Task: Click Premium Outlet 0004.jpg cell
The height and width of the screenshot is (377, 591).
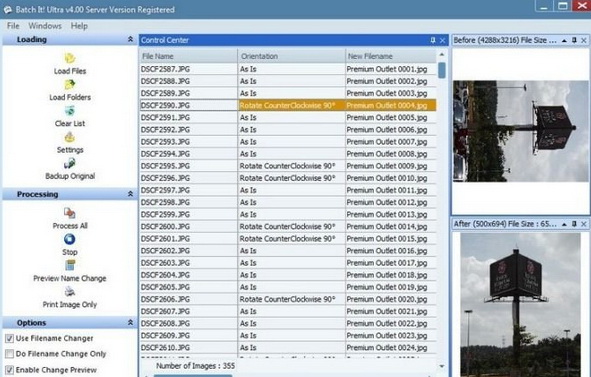Action: 390,105
